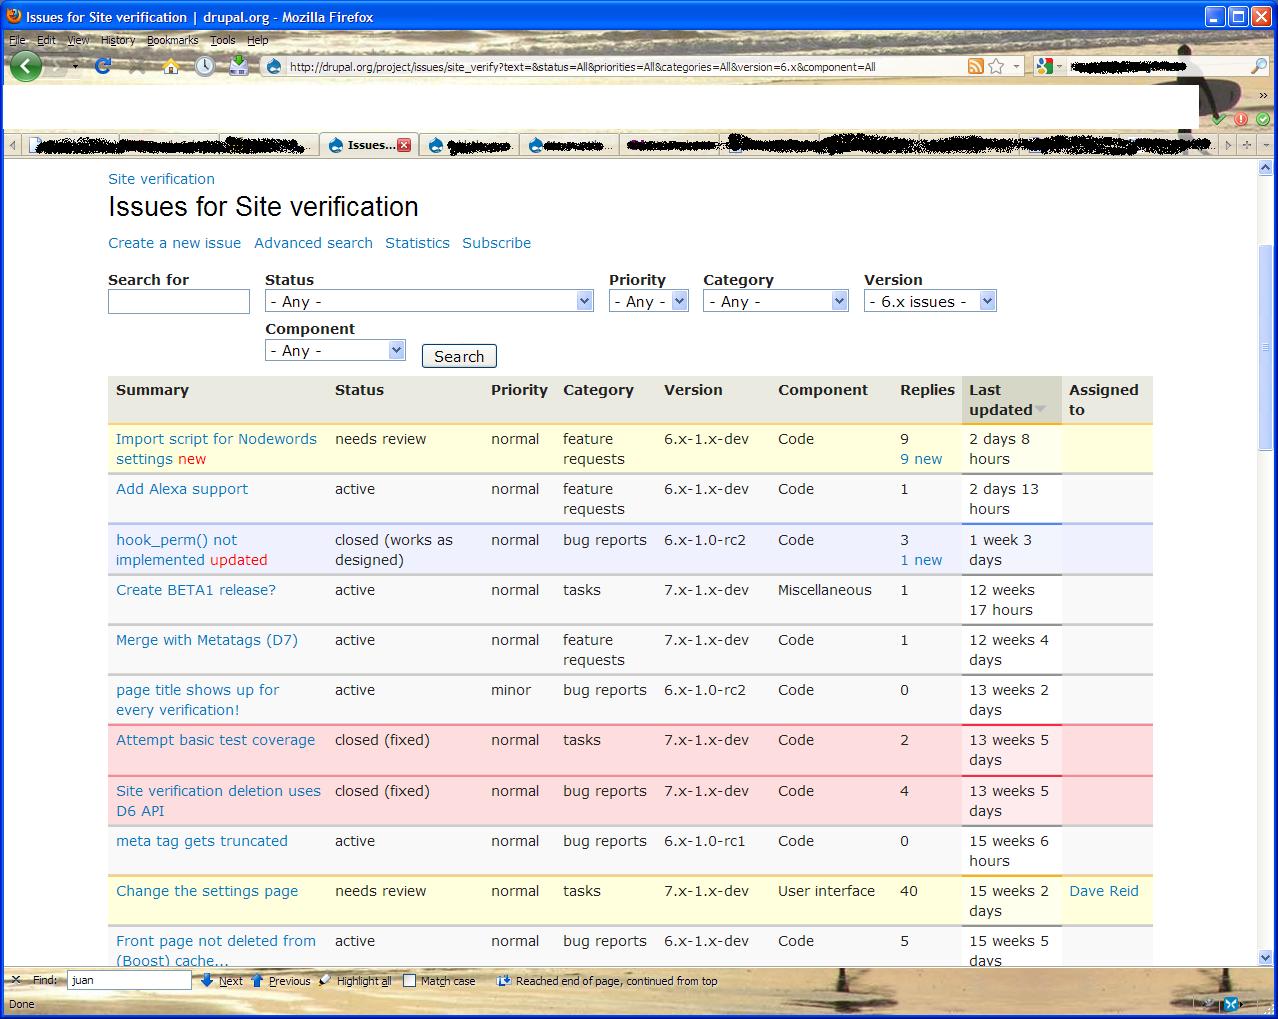This screenshot has width=1278, height=1019.
Task: Open the Statistics link
Action: (x=417, y=243)
